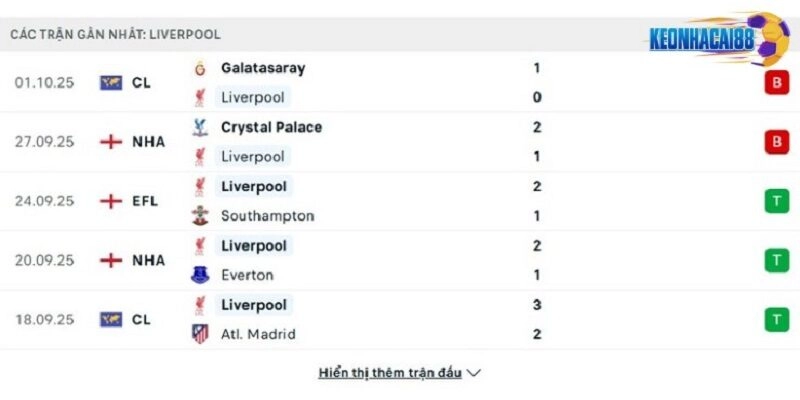Open the Galatasaray team name link
This screenshot has height=400, width=800.
(263, 69)
